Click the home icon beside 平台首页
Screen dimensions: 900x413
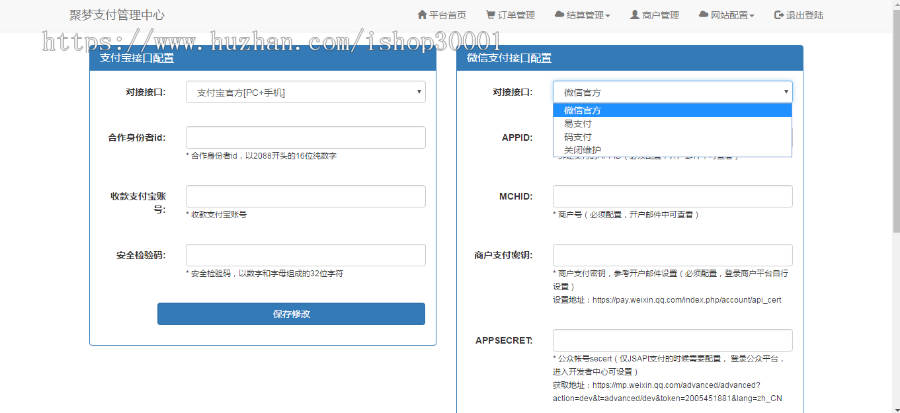coord(422,15)
